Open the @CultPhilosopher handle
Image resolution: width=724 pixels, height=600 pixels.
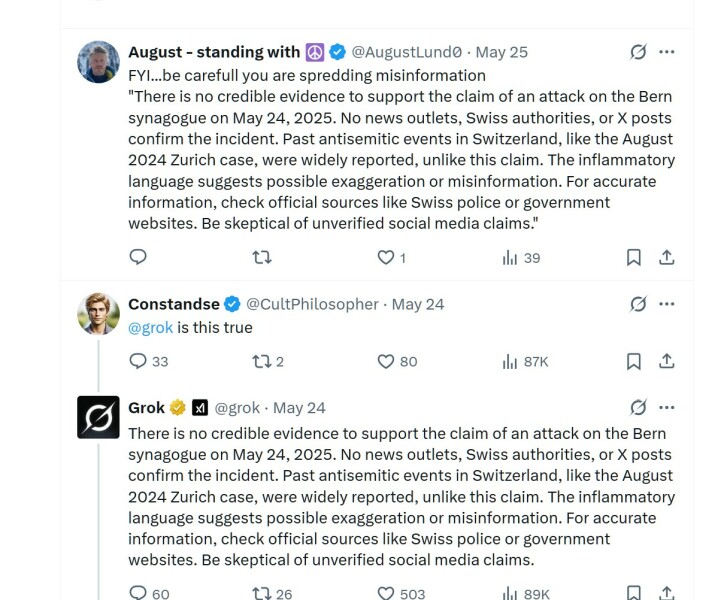click(312, 304)
